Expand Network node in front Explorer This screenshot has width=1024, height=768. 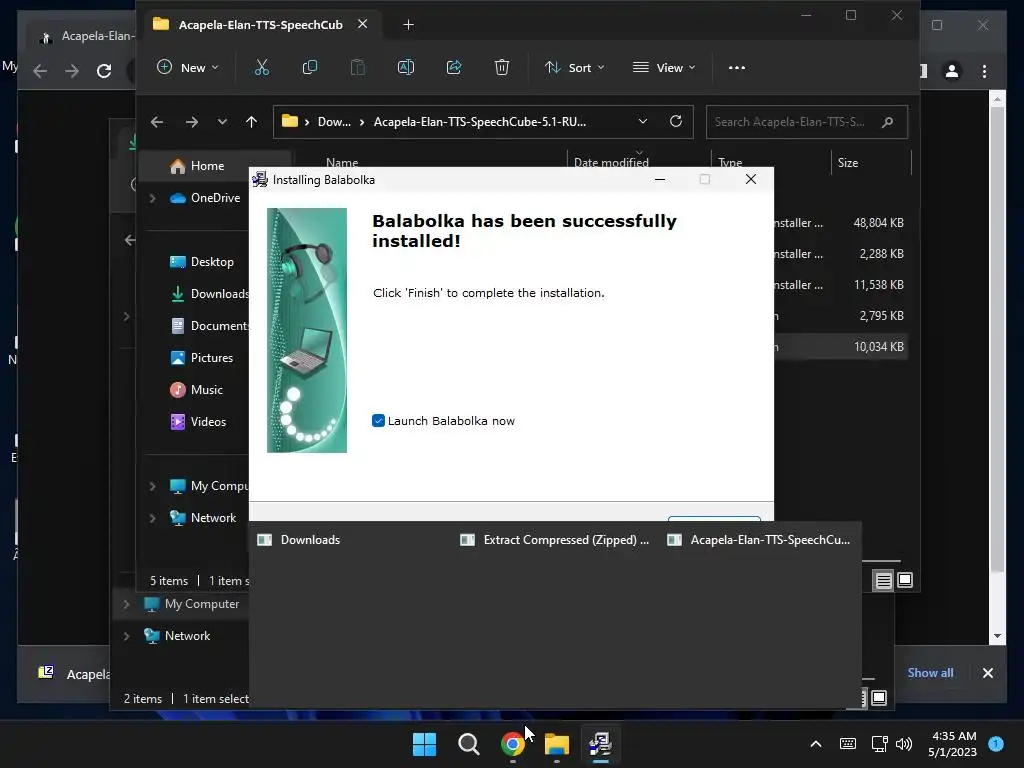coord(153,518)
